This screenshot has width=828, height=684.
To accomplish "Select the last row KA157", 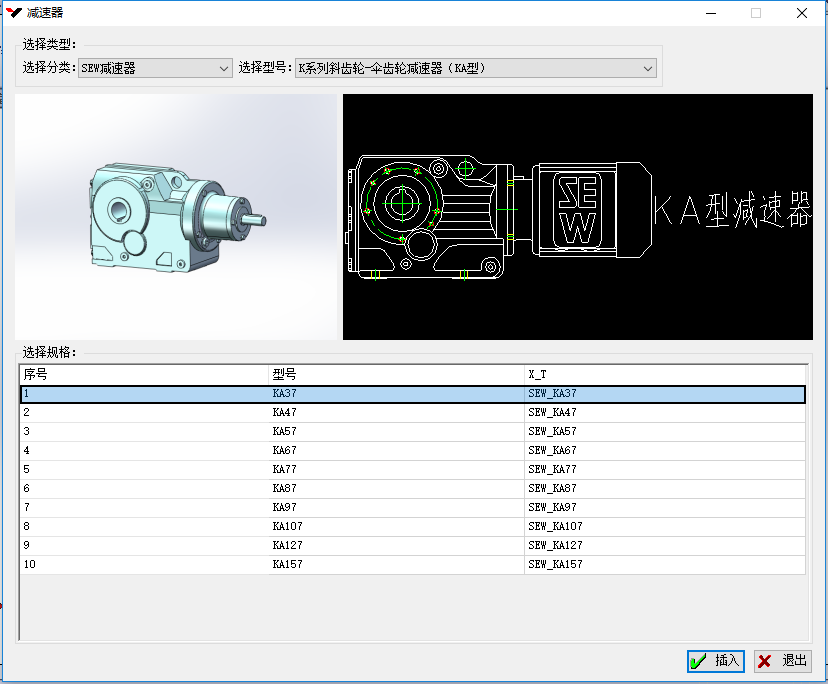I will pos(287,565).
